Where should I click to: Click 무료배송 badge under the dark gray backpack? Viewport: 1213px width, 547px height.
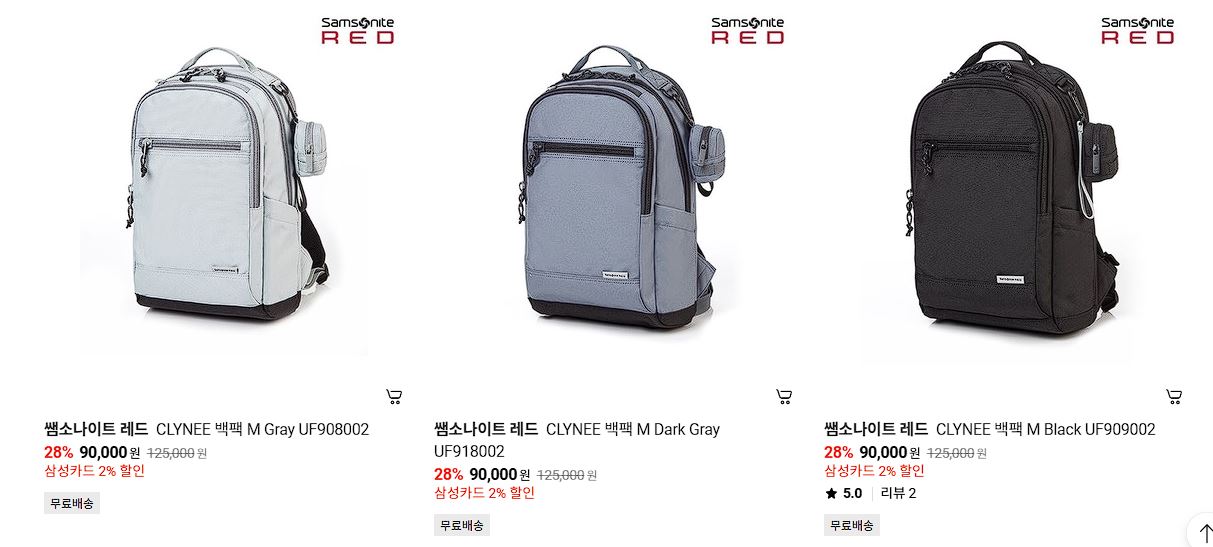point(462,525)
